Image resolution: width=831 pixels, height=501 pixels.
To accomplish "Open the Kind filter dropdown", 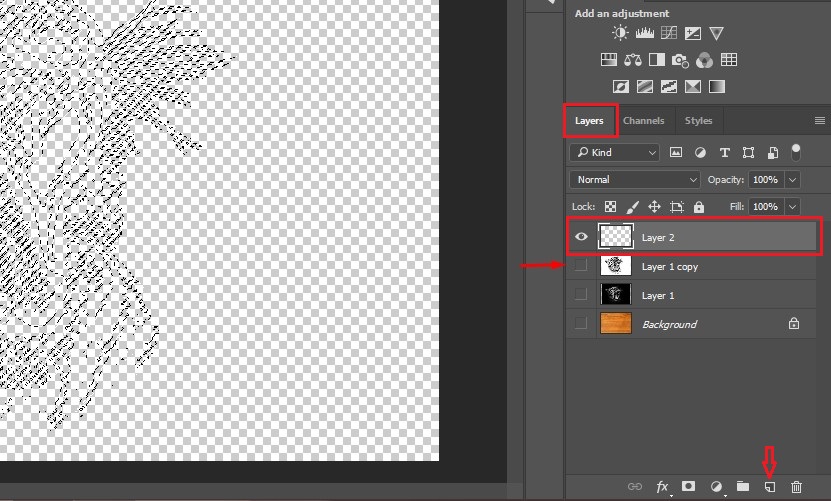I will [x=615, y=153].
